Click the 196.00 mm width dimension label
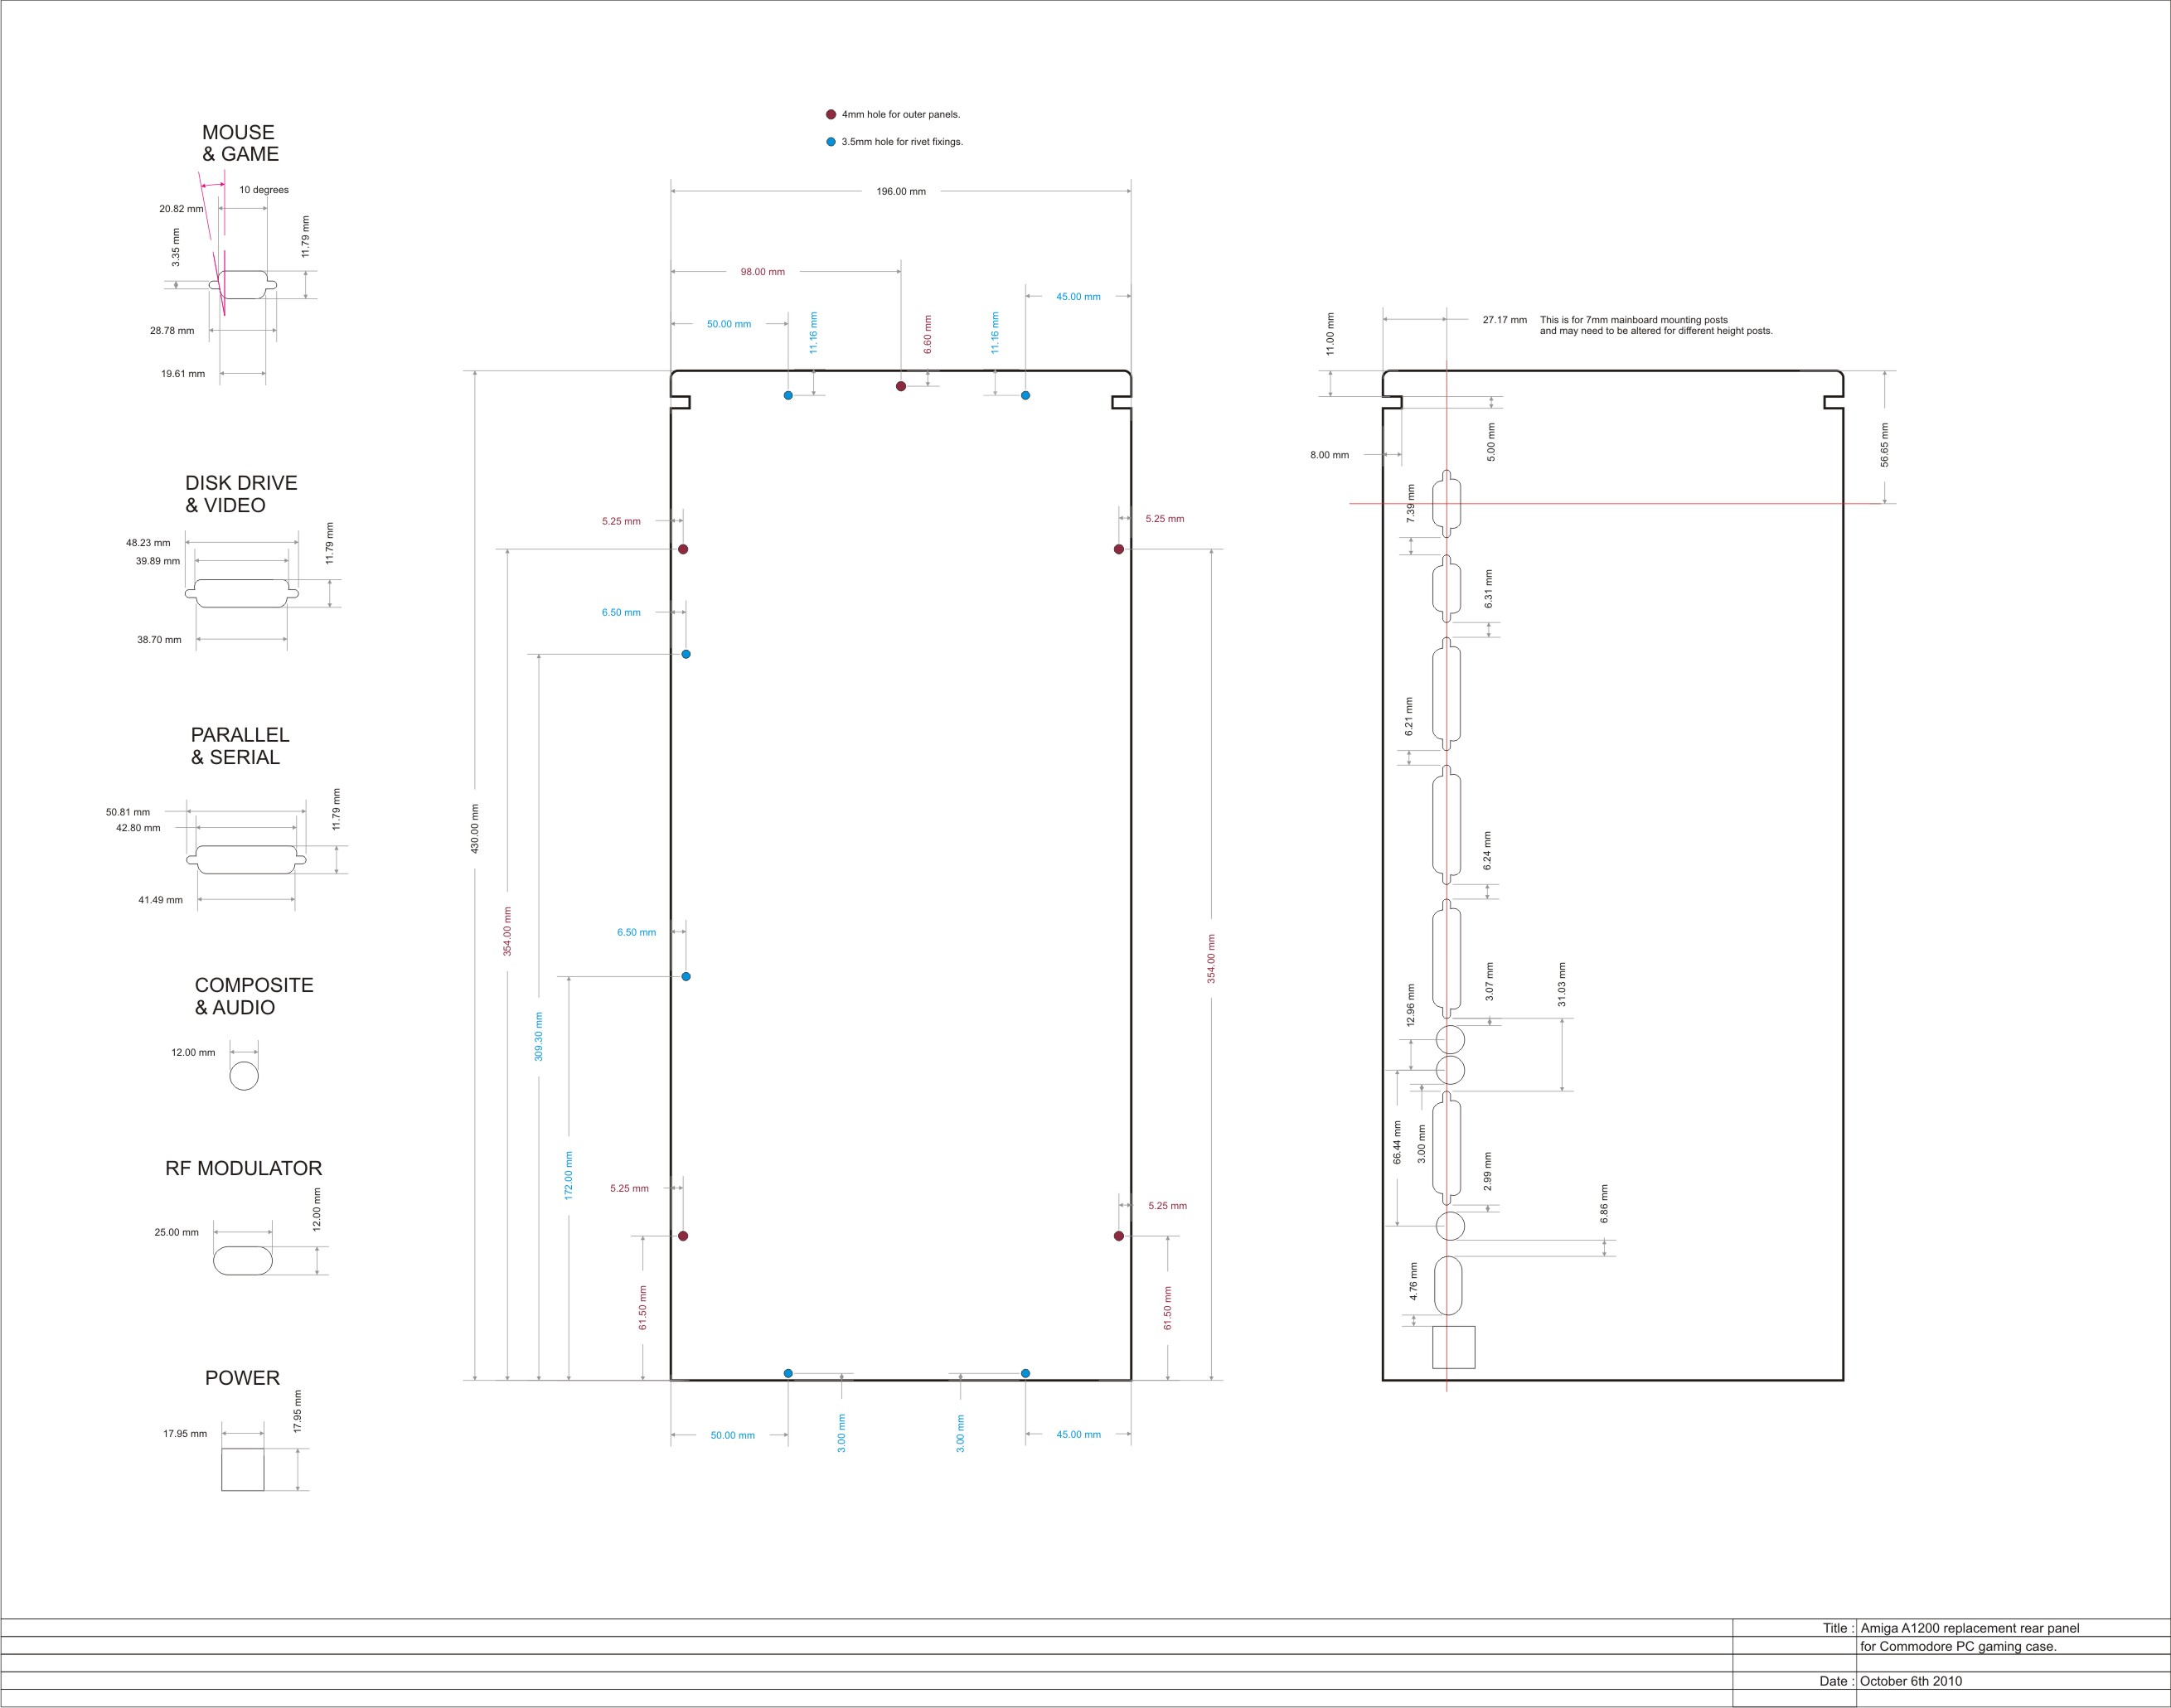The width and height of the screenshot is (2171, 1708). [901, 192]
